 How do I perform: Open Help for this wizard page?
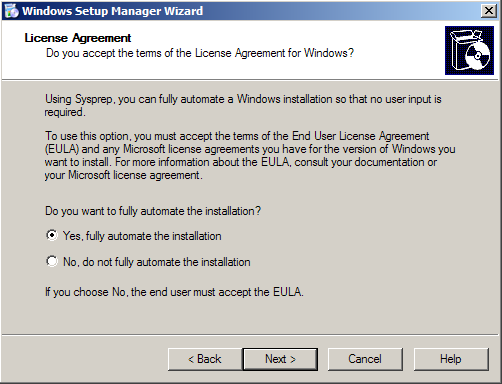point(451,359)
